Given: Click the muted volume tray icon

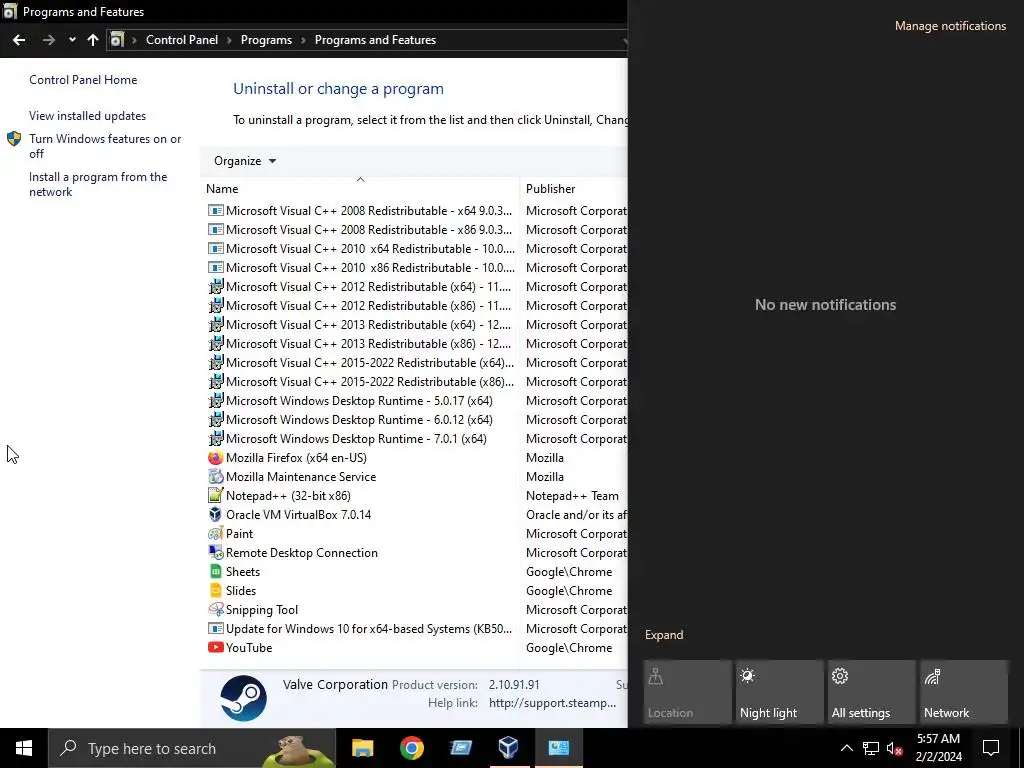Looking at the screenshot, I should pos(895,748).
